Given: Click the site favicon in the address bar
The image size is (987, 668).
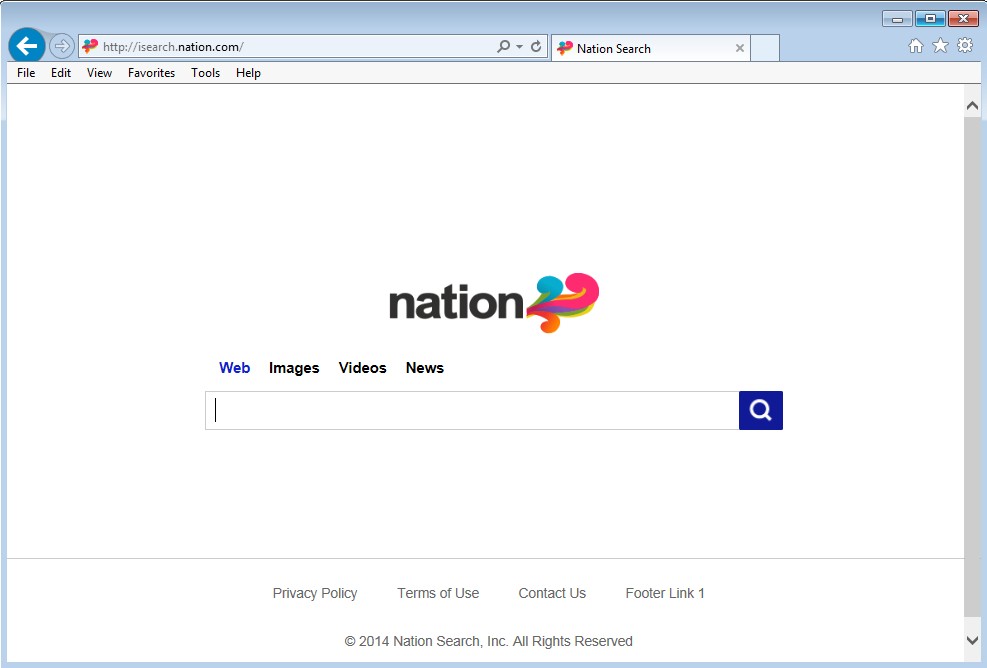Looking at the screenshot, I should pos(90,47).
